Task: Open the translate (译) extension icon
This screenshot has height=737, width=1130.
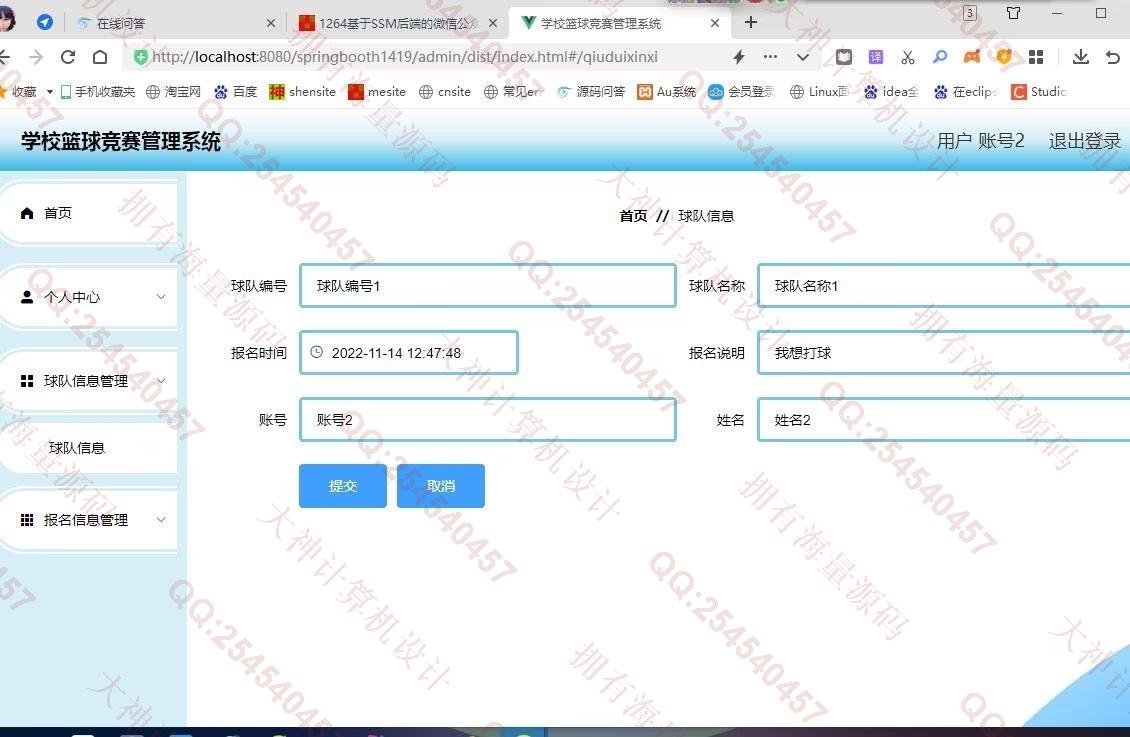Action: 876,57
